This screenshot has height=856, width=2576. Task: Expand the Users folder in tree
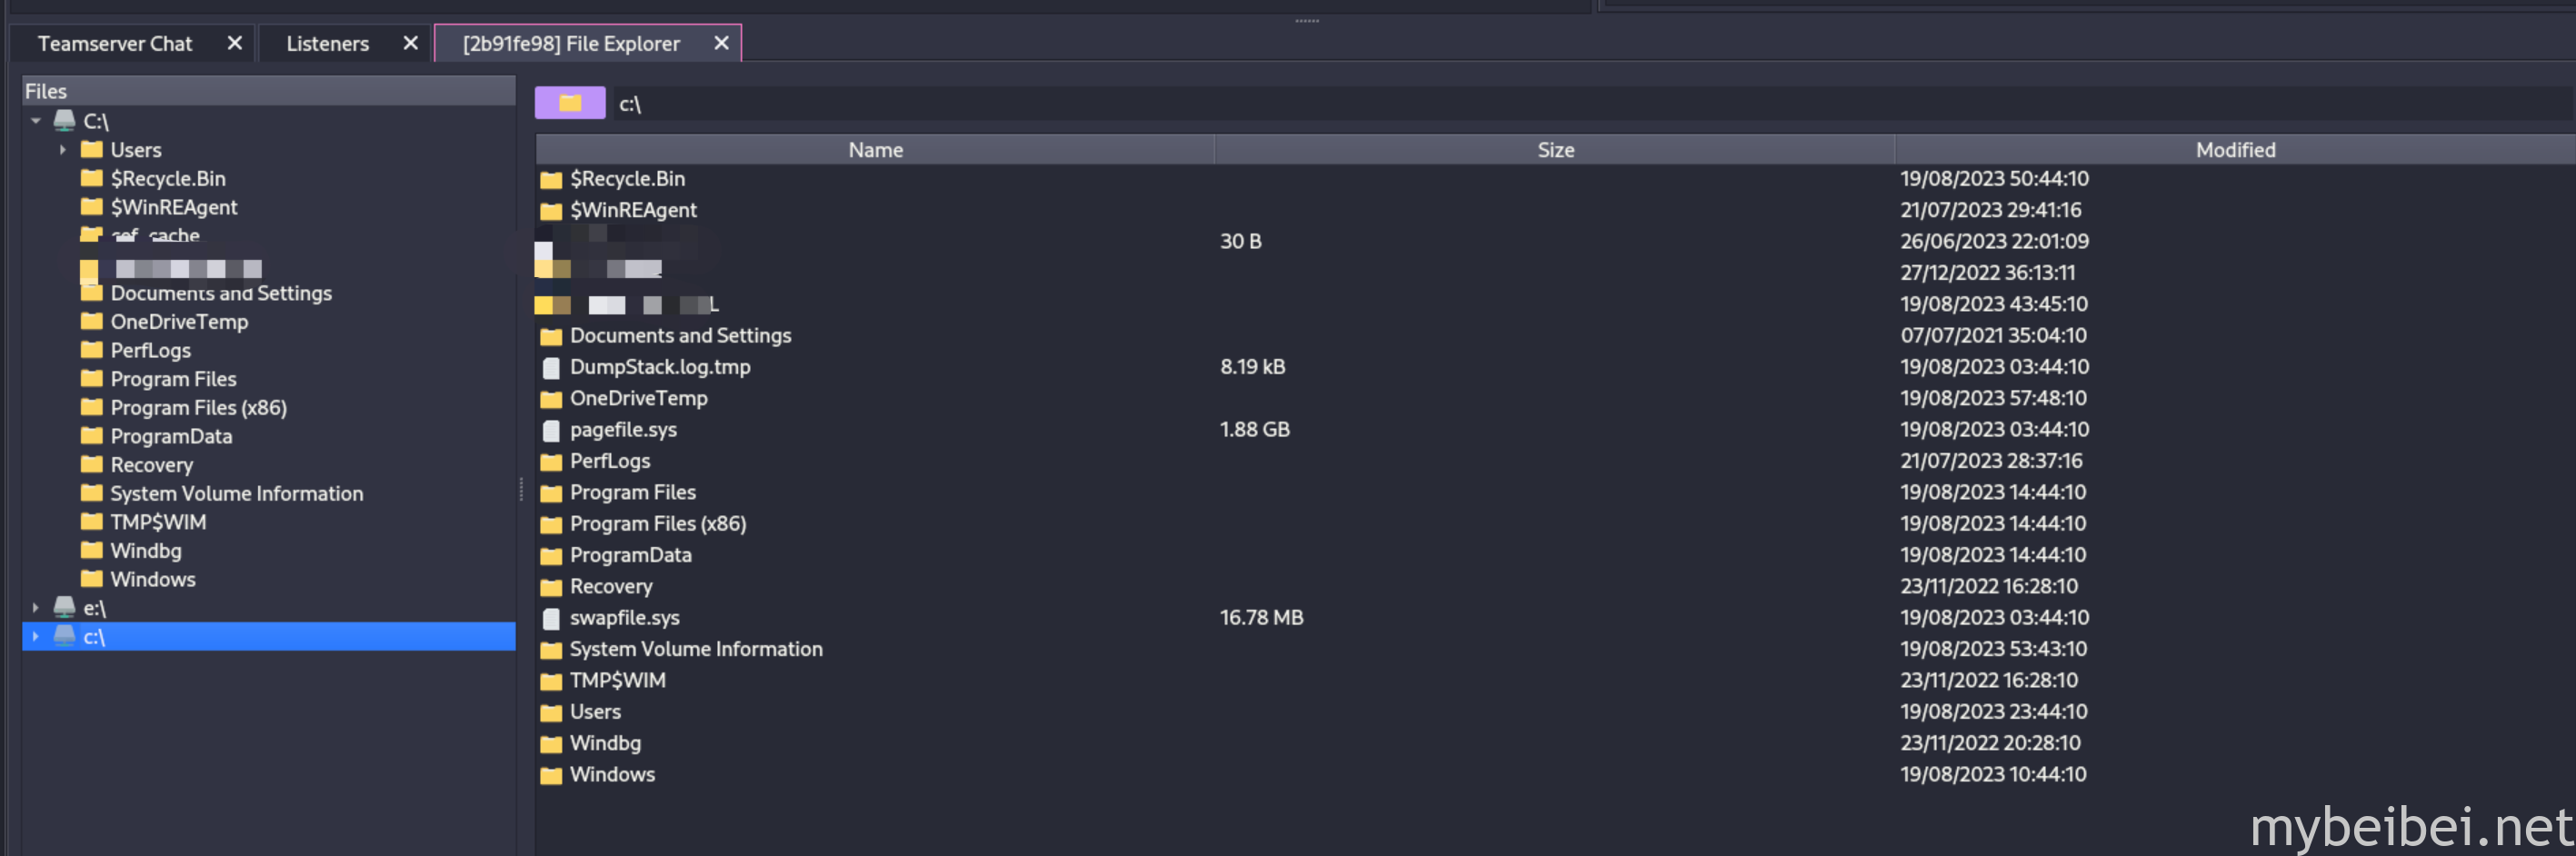(62, 150)
